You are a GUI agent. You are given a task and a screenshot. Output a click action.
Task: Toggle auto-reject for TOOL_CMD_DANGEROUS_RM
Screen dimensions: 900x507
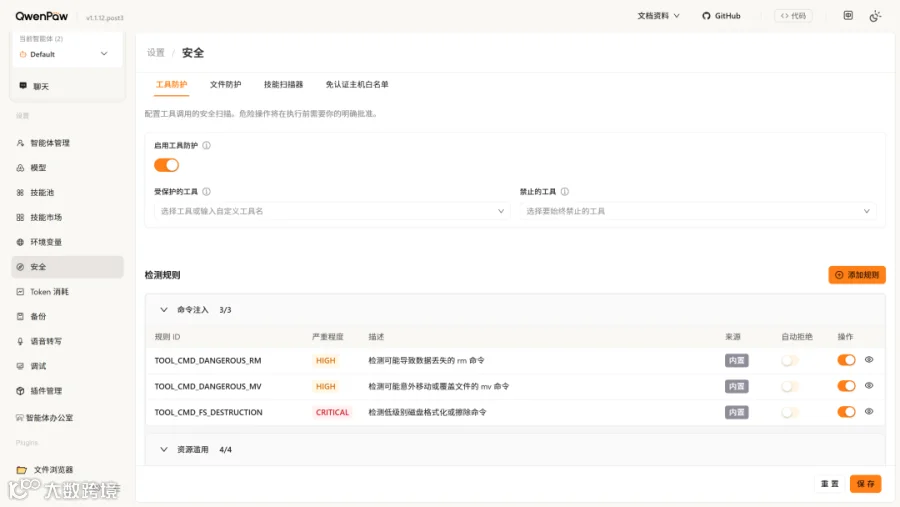click(x=790, y=361)
